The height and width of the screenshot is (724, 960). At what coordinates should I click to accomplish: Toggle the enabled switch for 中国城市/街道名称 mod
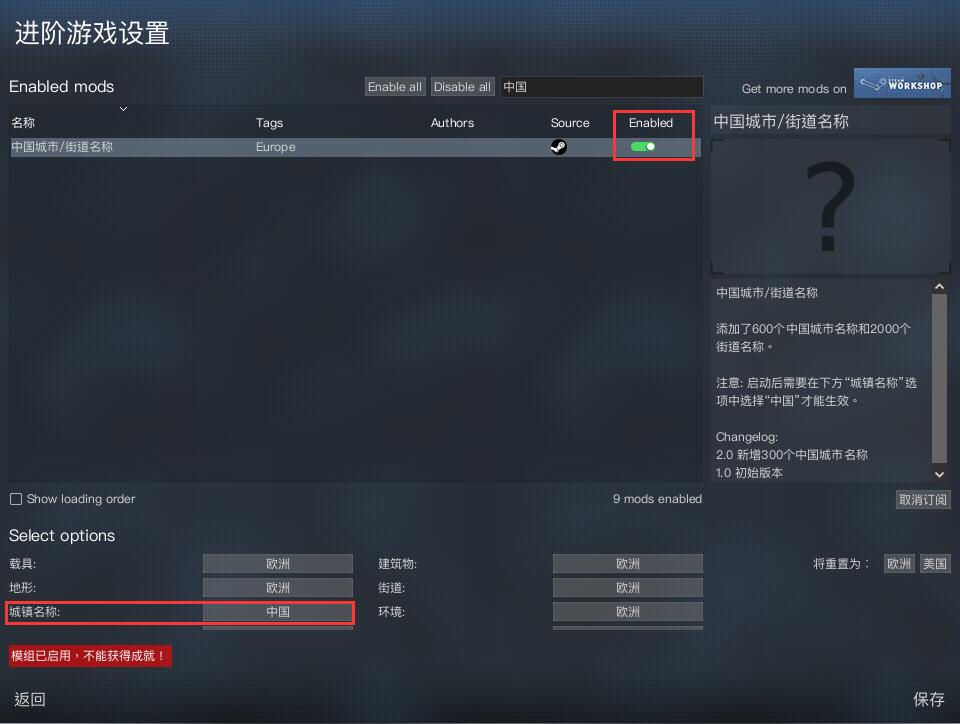point(643,147)
